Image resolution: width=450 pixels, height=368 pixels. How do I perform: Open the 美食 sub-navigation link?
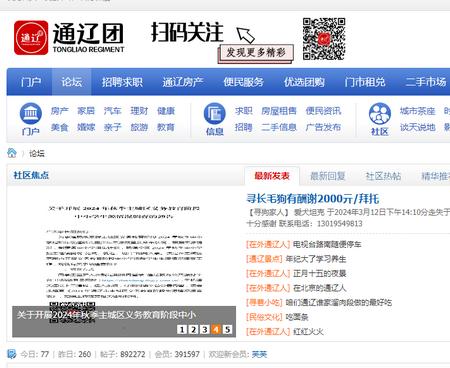tap(60, 127)
